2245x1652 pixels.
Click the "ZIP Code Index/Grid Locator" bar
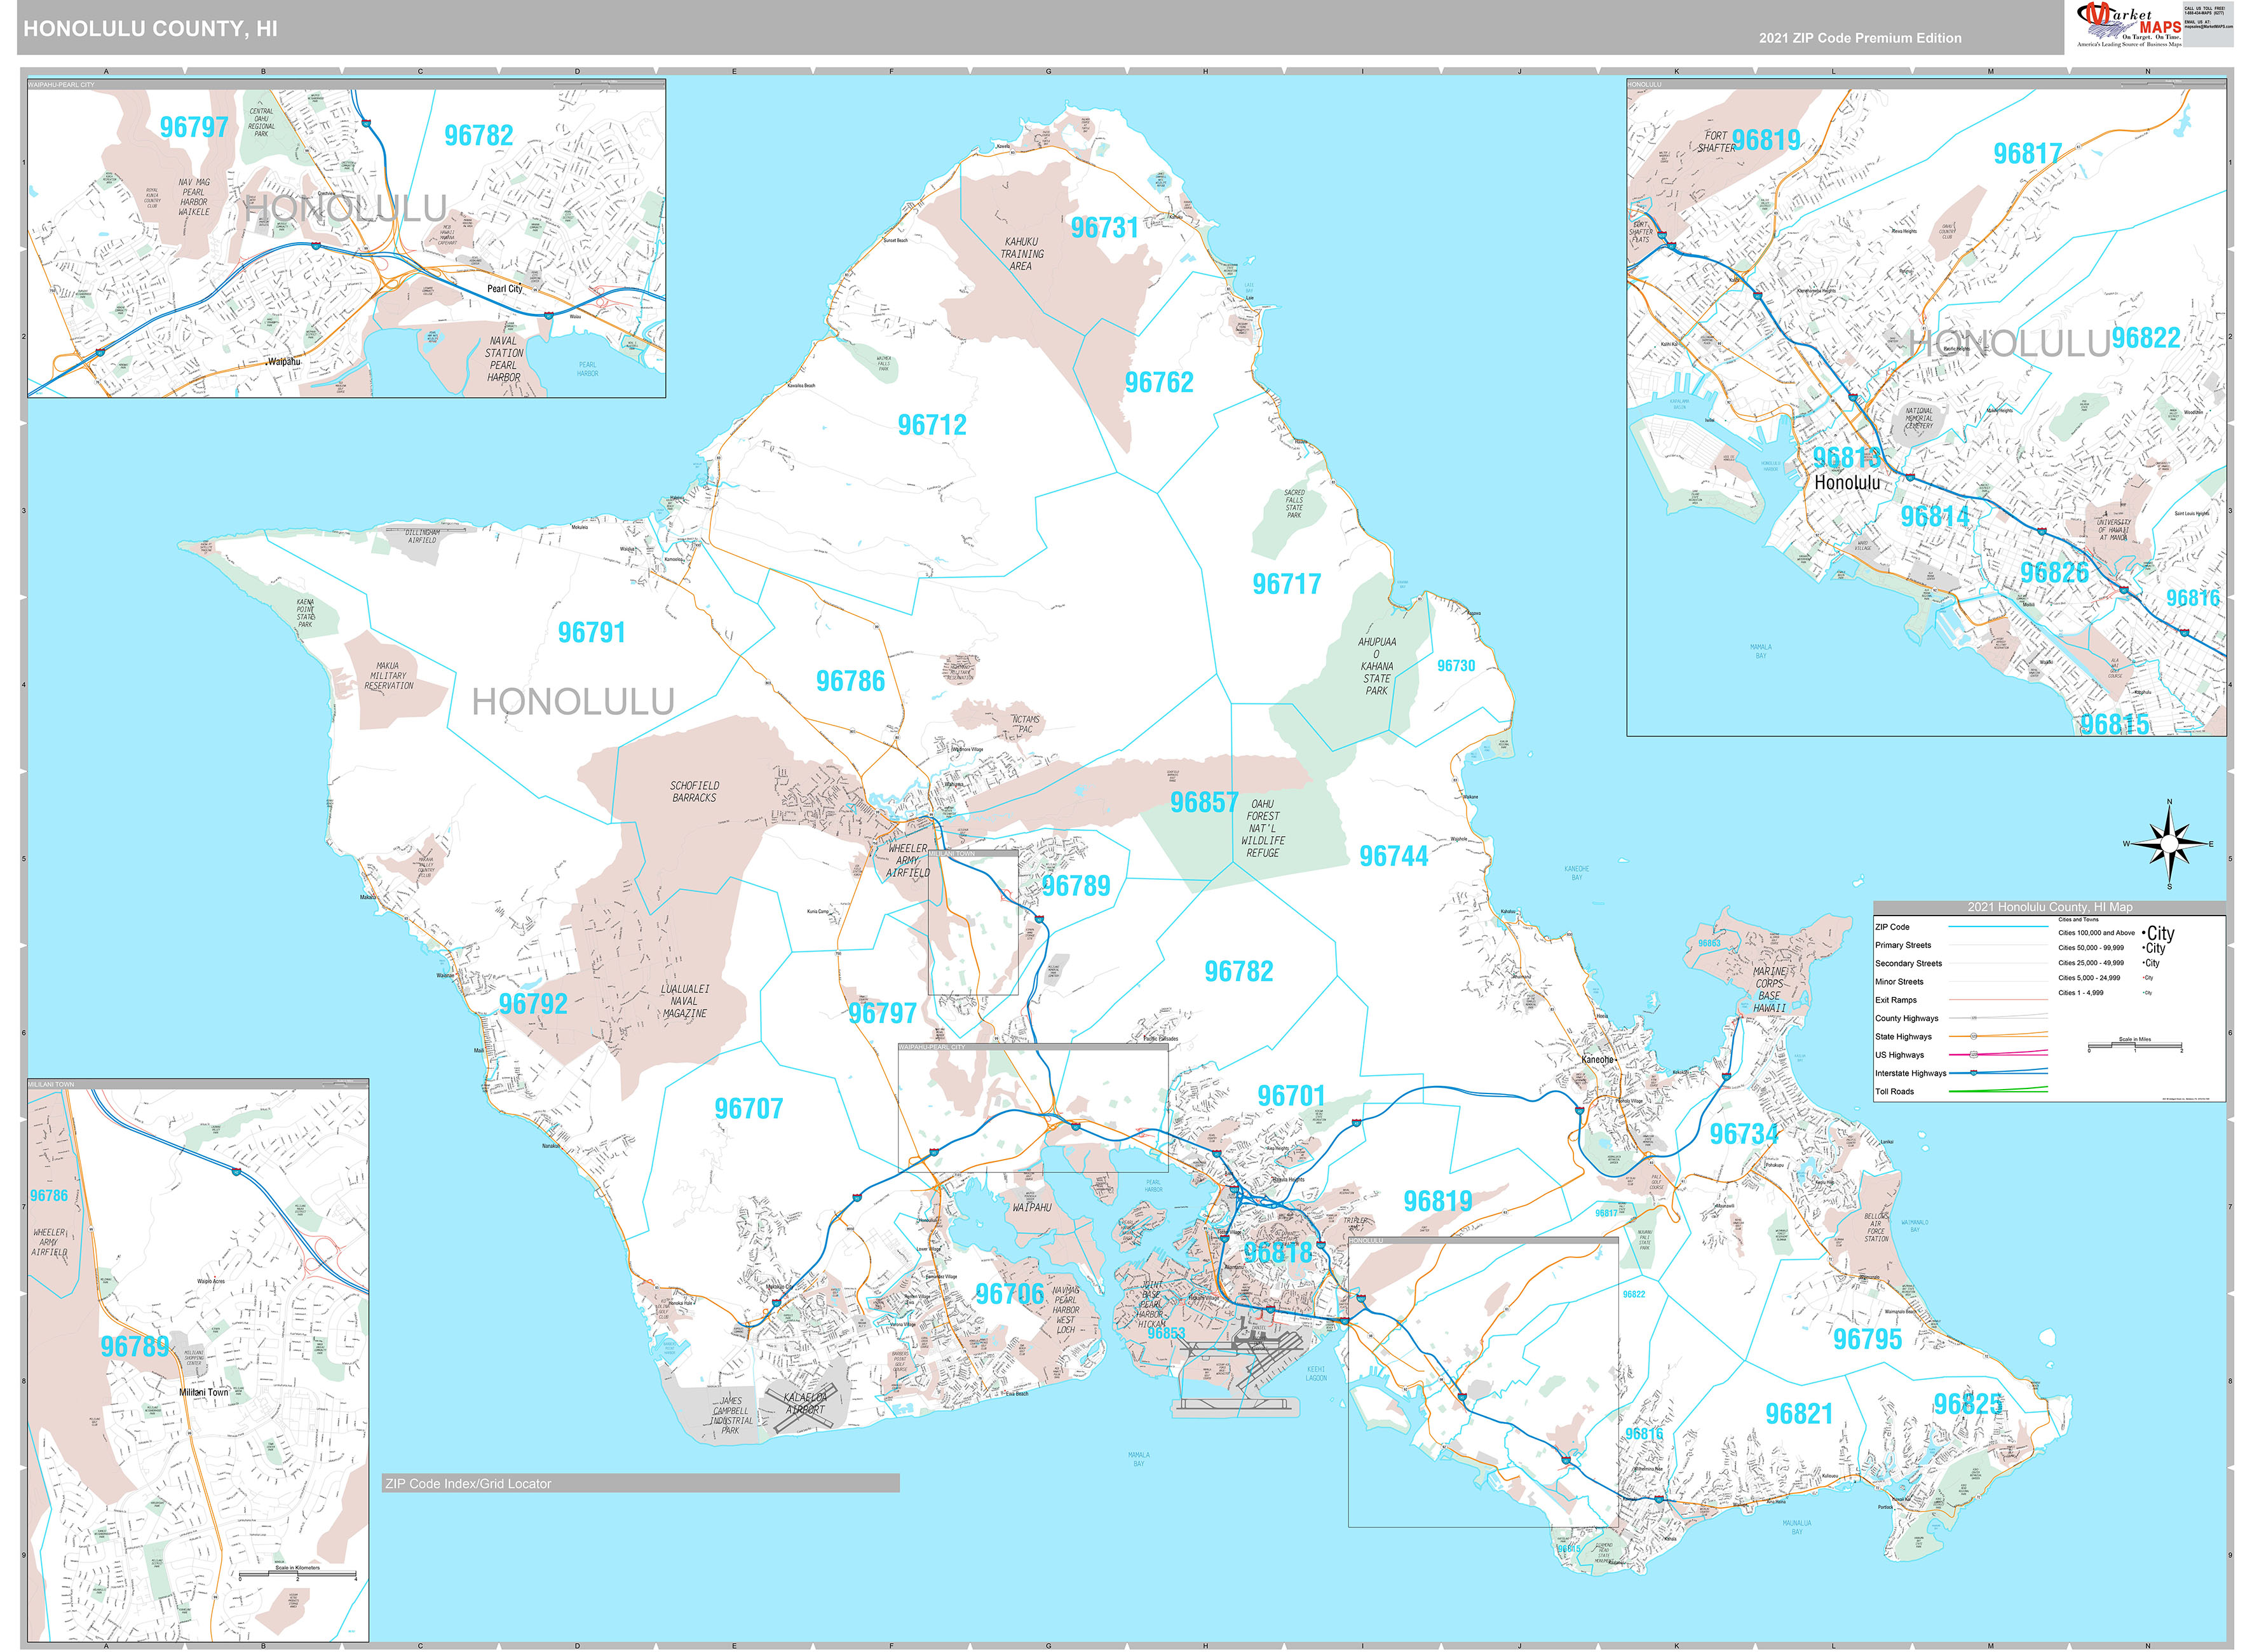[x=640, y=1483]
